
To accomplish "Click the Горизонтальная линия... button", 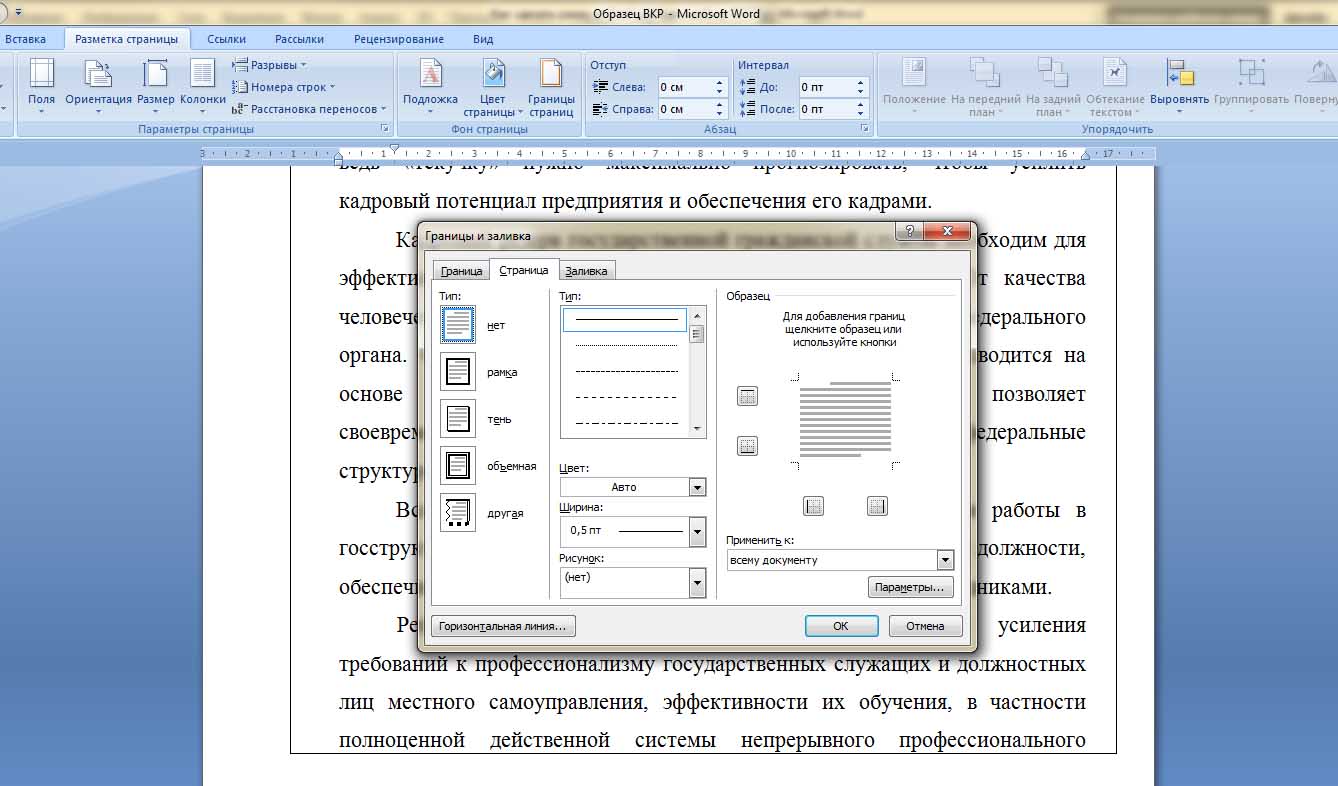I will tap(503, 626).
